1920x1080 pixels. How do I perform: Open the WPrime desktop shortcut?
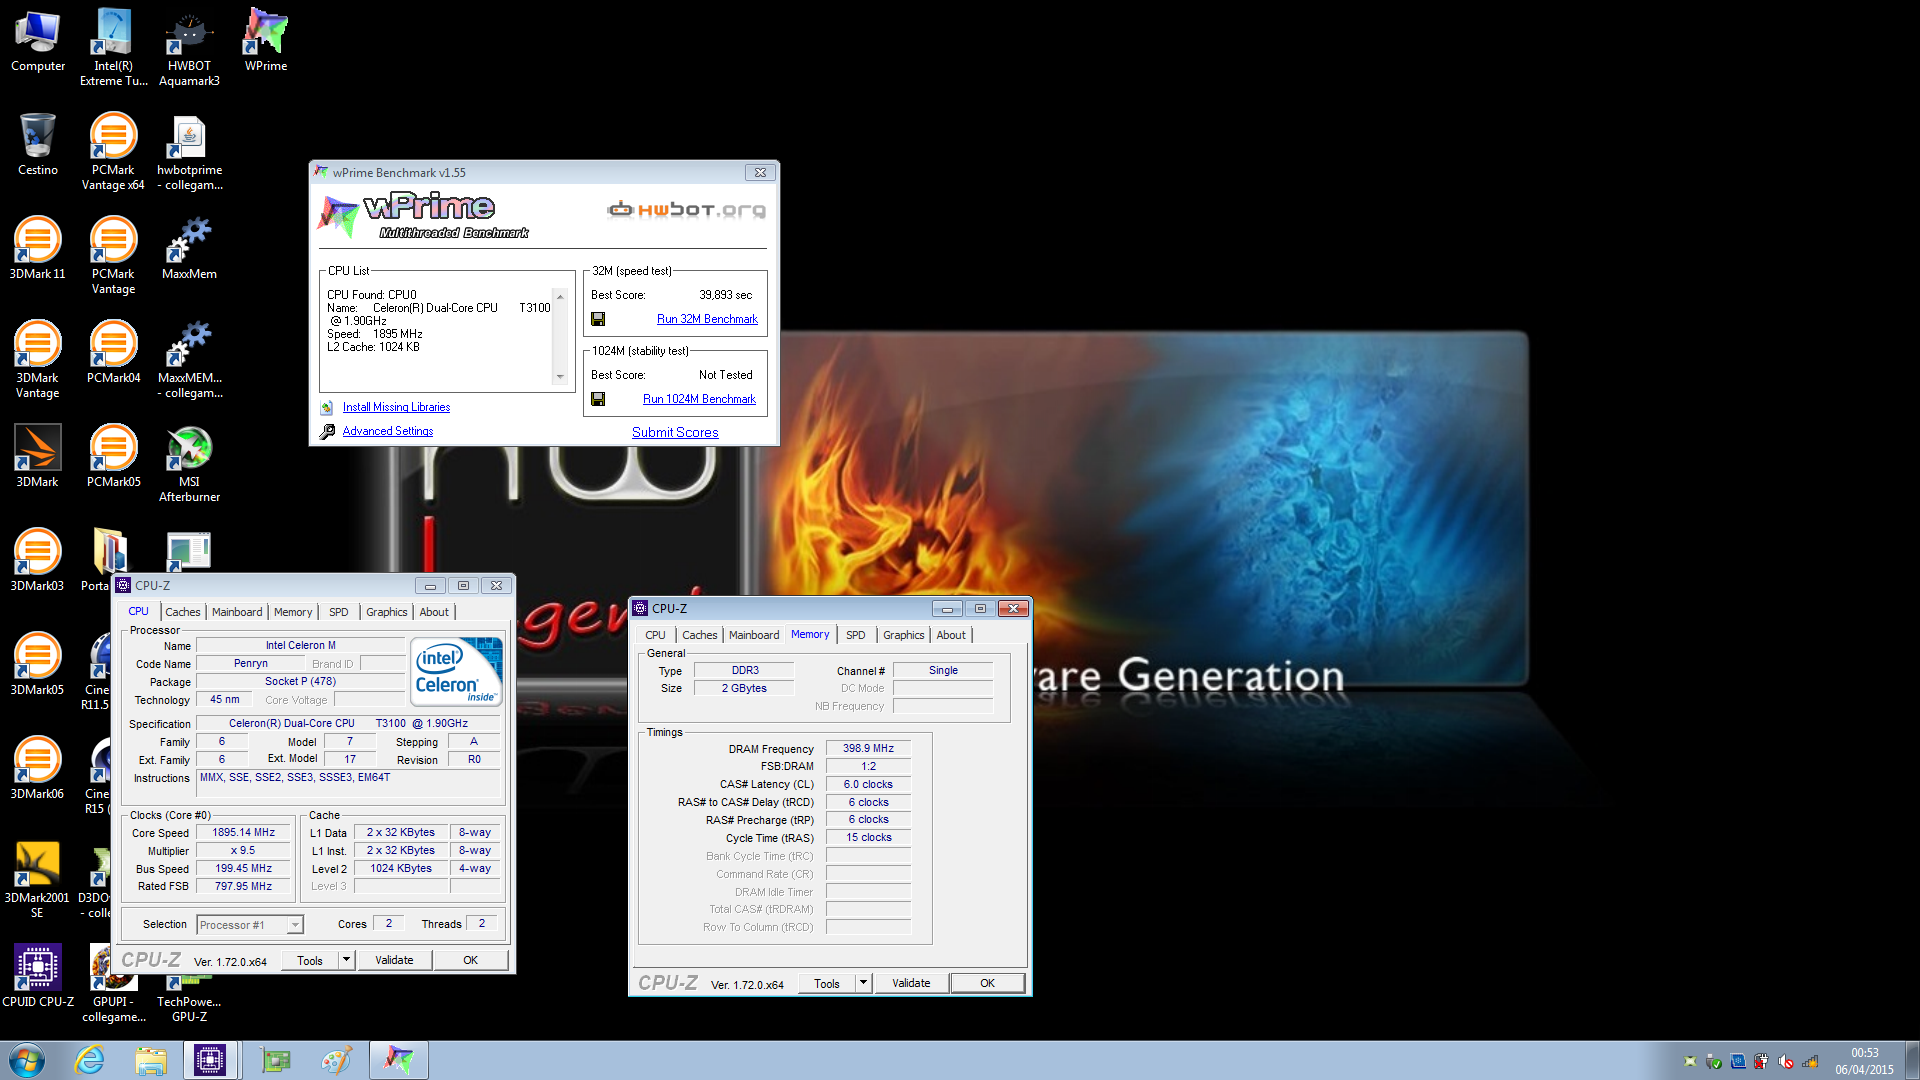click(265, 41)
